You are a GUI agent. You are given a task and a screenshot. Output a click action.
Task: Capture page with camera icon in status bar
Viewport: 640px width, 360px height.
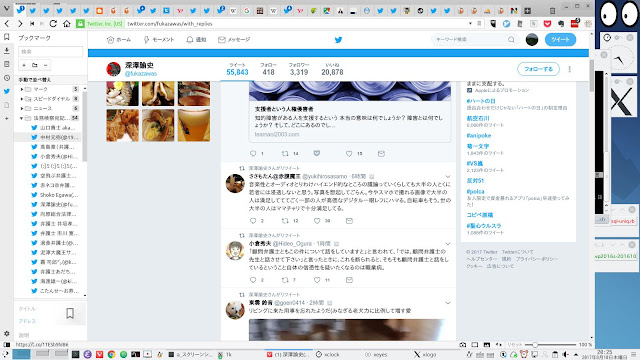coord(462,344)
